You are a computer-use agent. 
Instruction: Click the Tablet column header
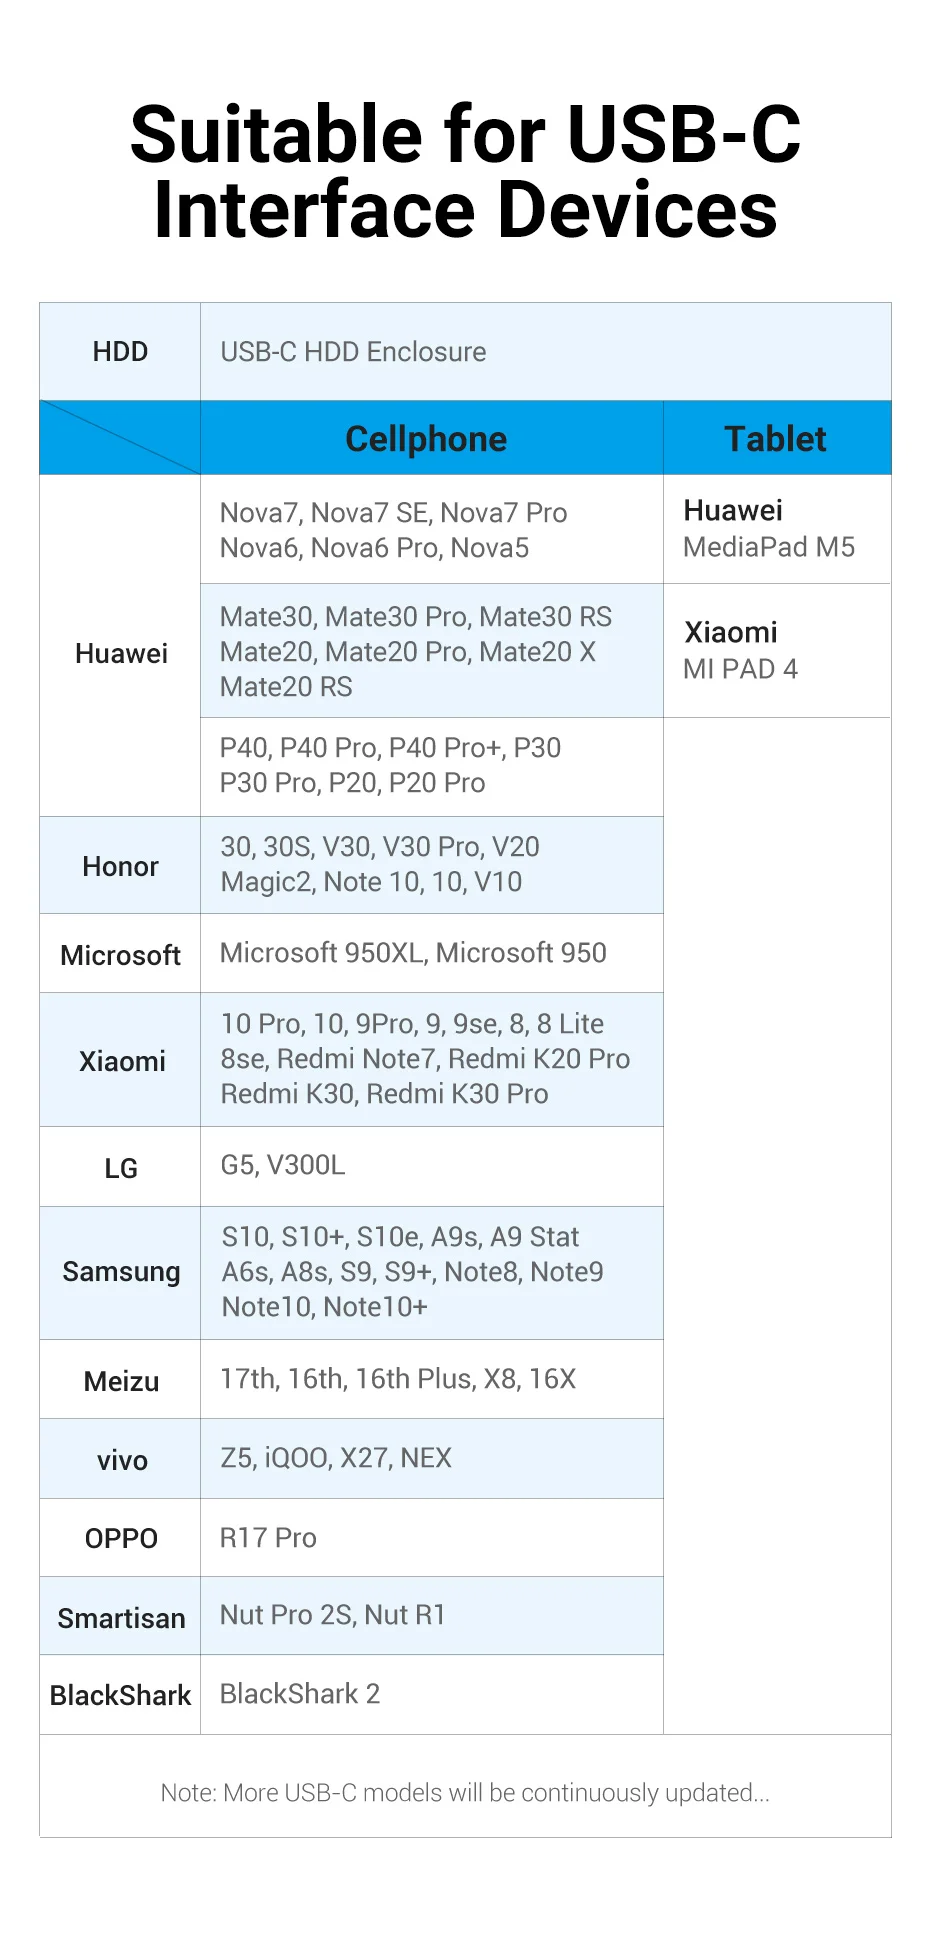coord(775,439)
